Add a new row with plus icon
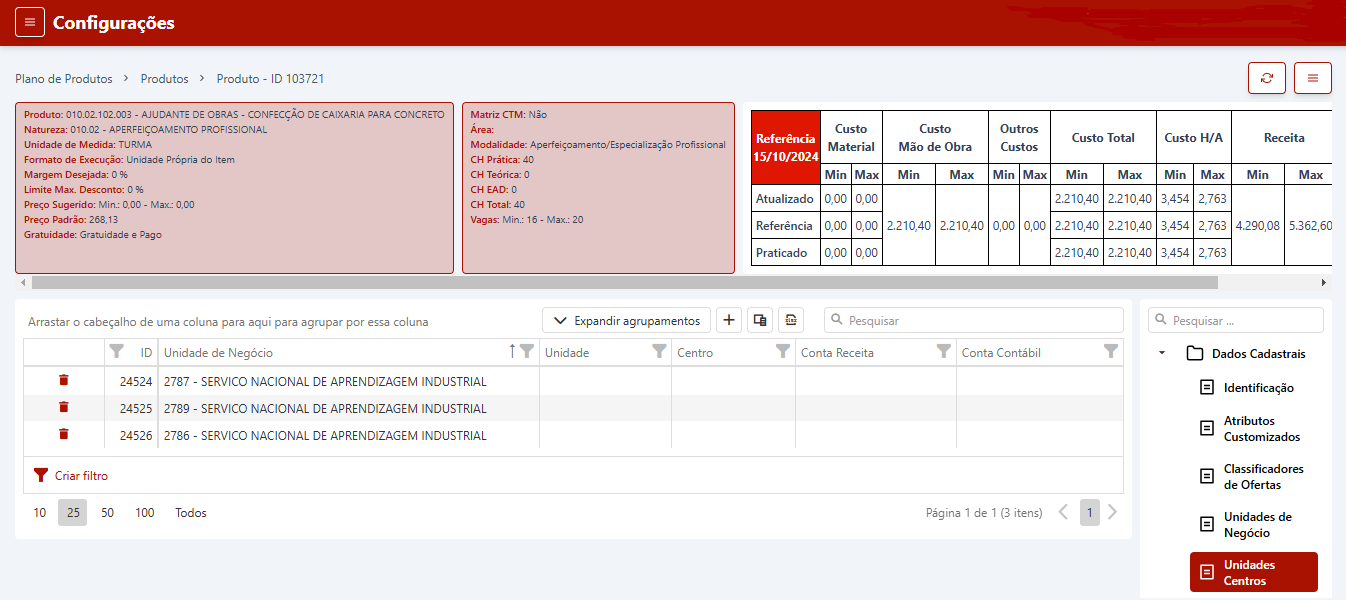This screenshot has width=1346, height=600. 729,320
